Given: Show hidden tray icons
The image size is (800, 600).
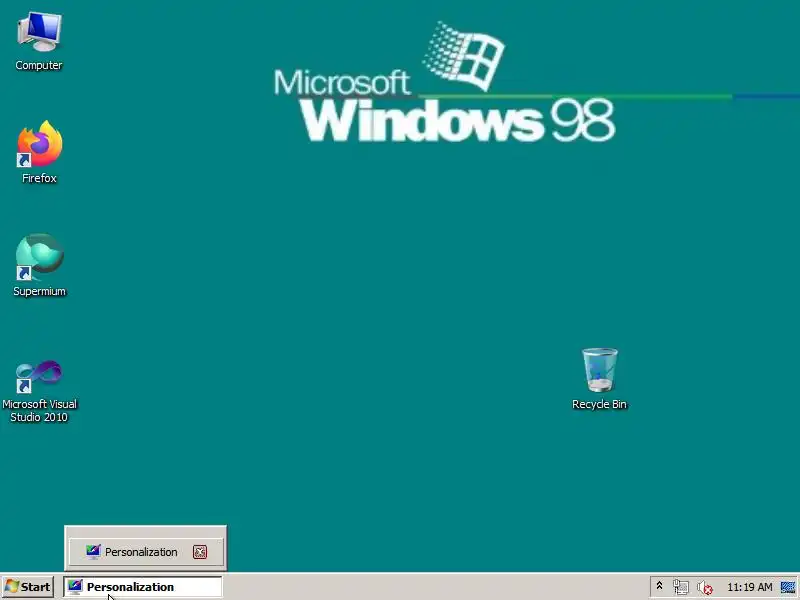Looking at the screenshot, I should coord(659,586).
